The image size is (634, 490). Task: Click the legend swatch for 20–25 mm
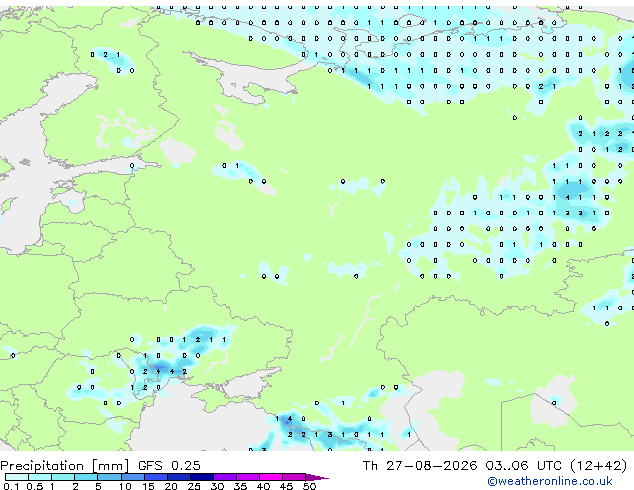click(179, 477)
